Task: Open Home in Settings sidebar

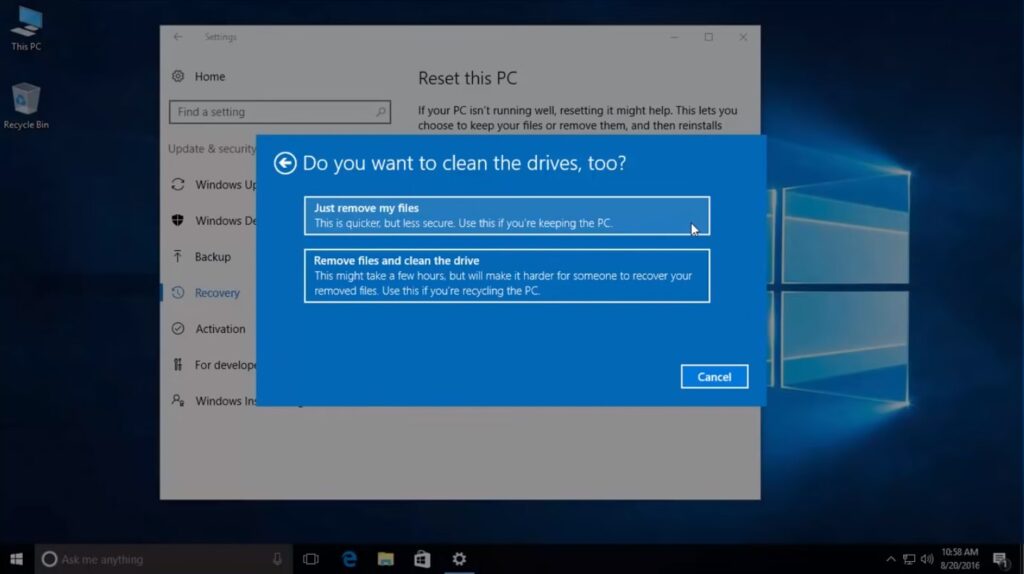Action: [210, 76]
